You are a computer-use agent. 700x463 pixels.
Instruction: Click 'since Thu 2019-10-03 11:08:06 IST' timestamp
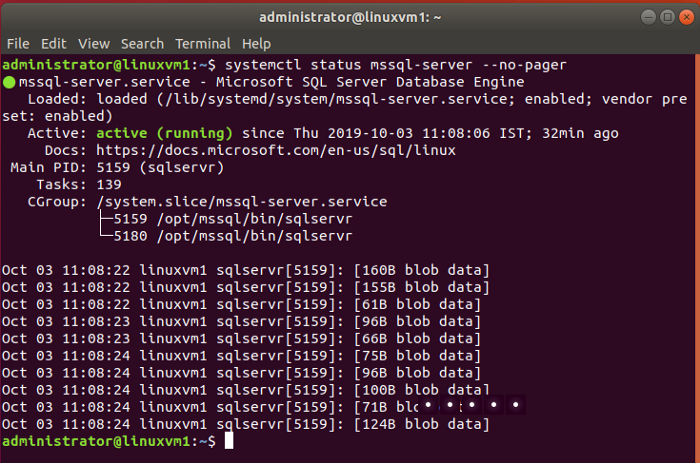tap(385, 133)
